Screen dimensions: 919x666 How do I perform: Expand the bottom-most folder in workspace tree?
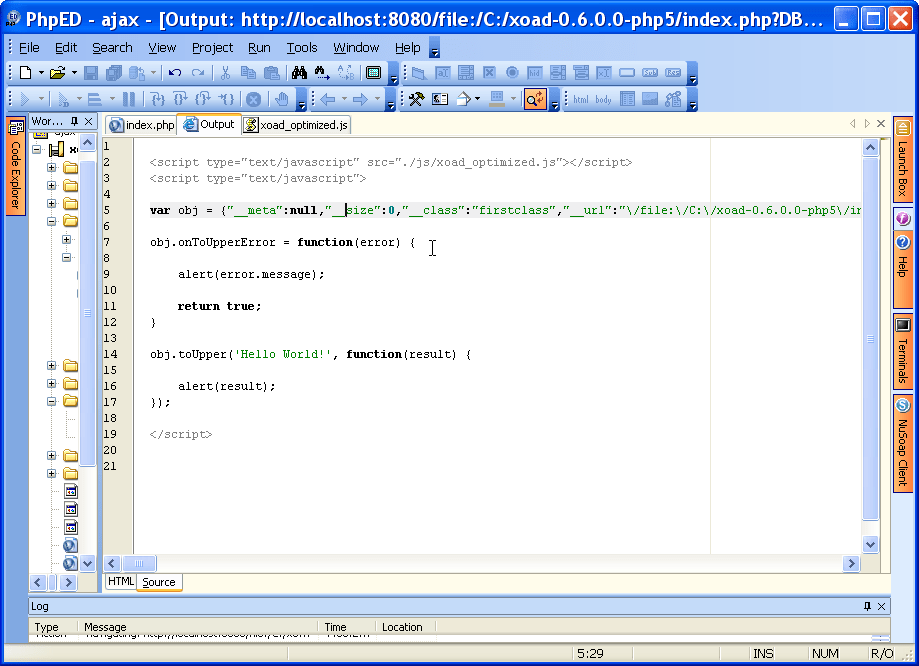[x=52, y=473]
